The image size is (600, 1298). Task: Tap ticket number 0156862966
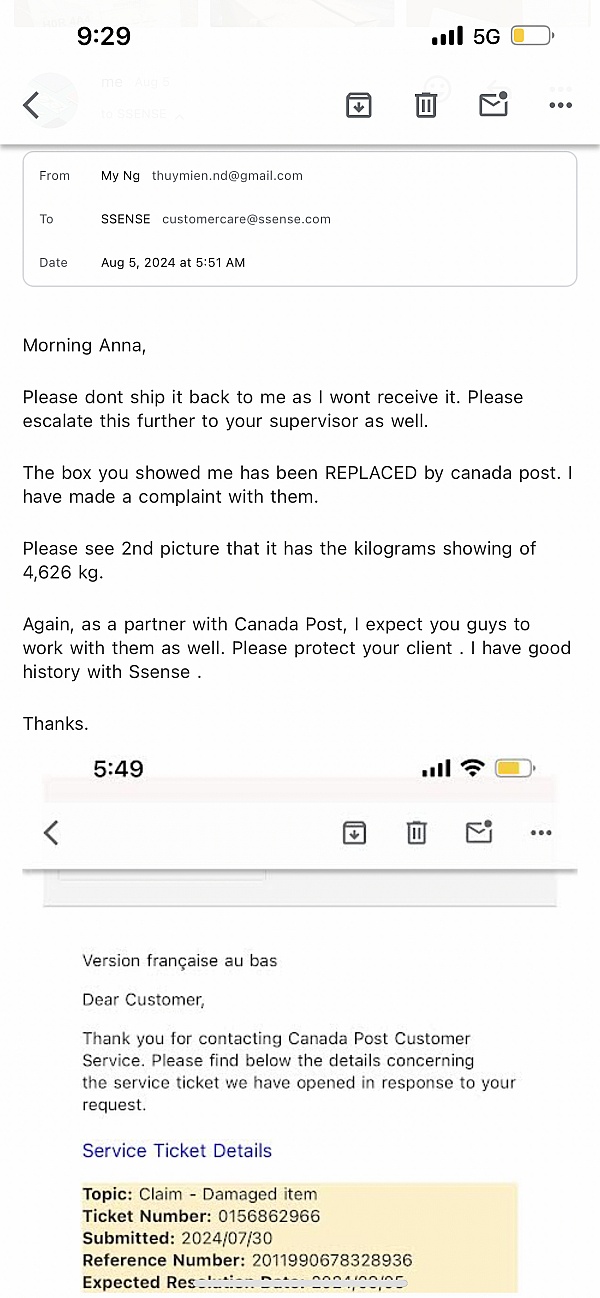(x=267, y=1216)
